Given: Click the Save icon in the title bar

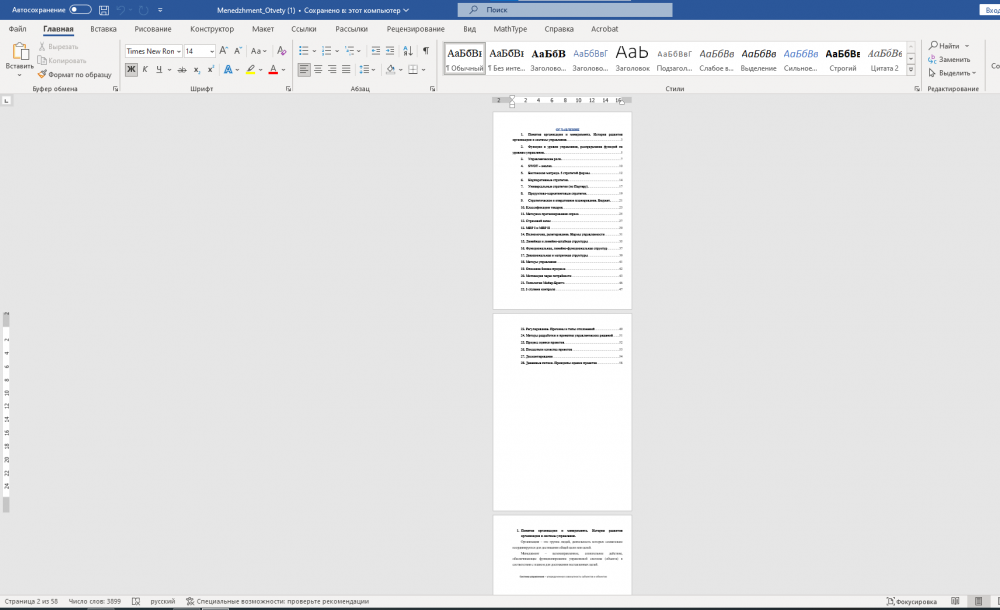Looking at the screenshot, I should pos(104,9).
